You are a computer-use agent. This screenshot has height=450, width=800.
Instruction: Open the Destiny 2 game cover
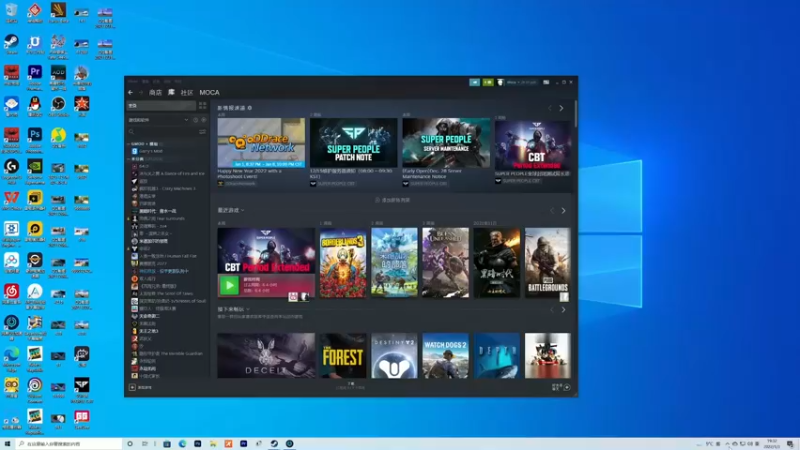pos(394,356)
